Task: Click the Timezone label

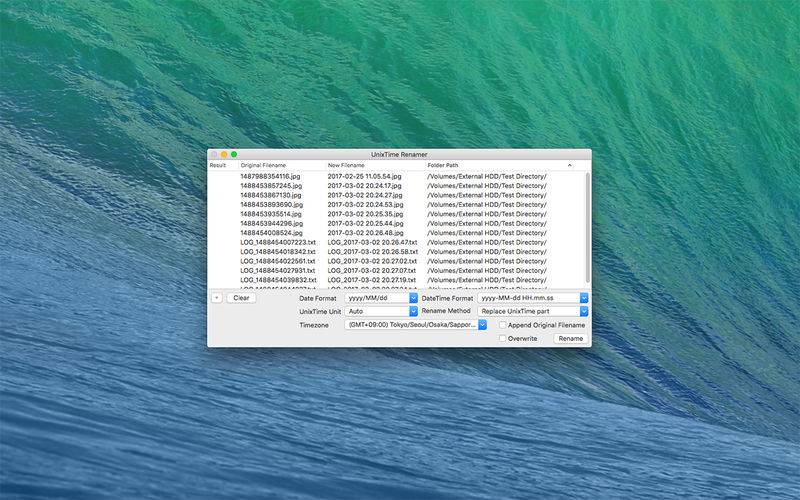Action: [314, 325]
